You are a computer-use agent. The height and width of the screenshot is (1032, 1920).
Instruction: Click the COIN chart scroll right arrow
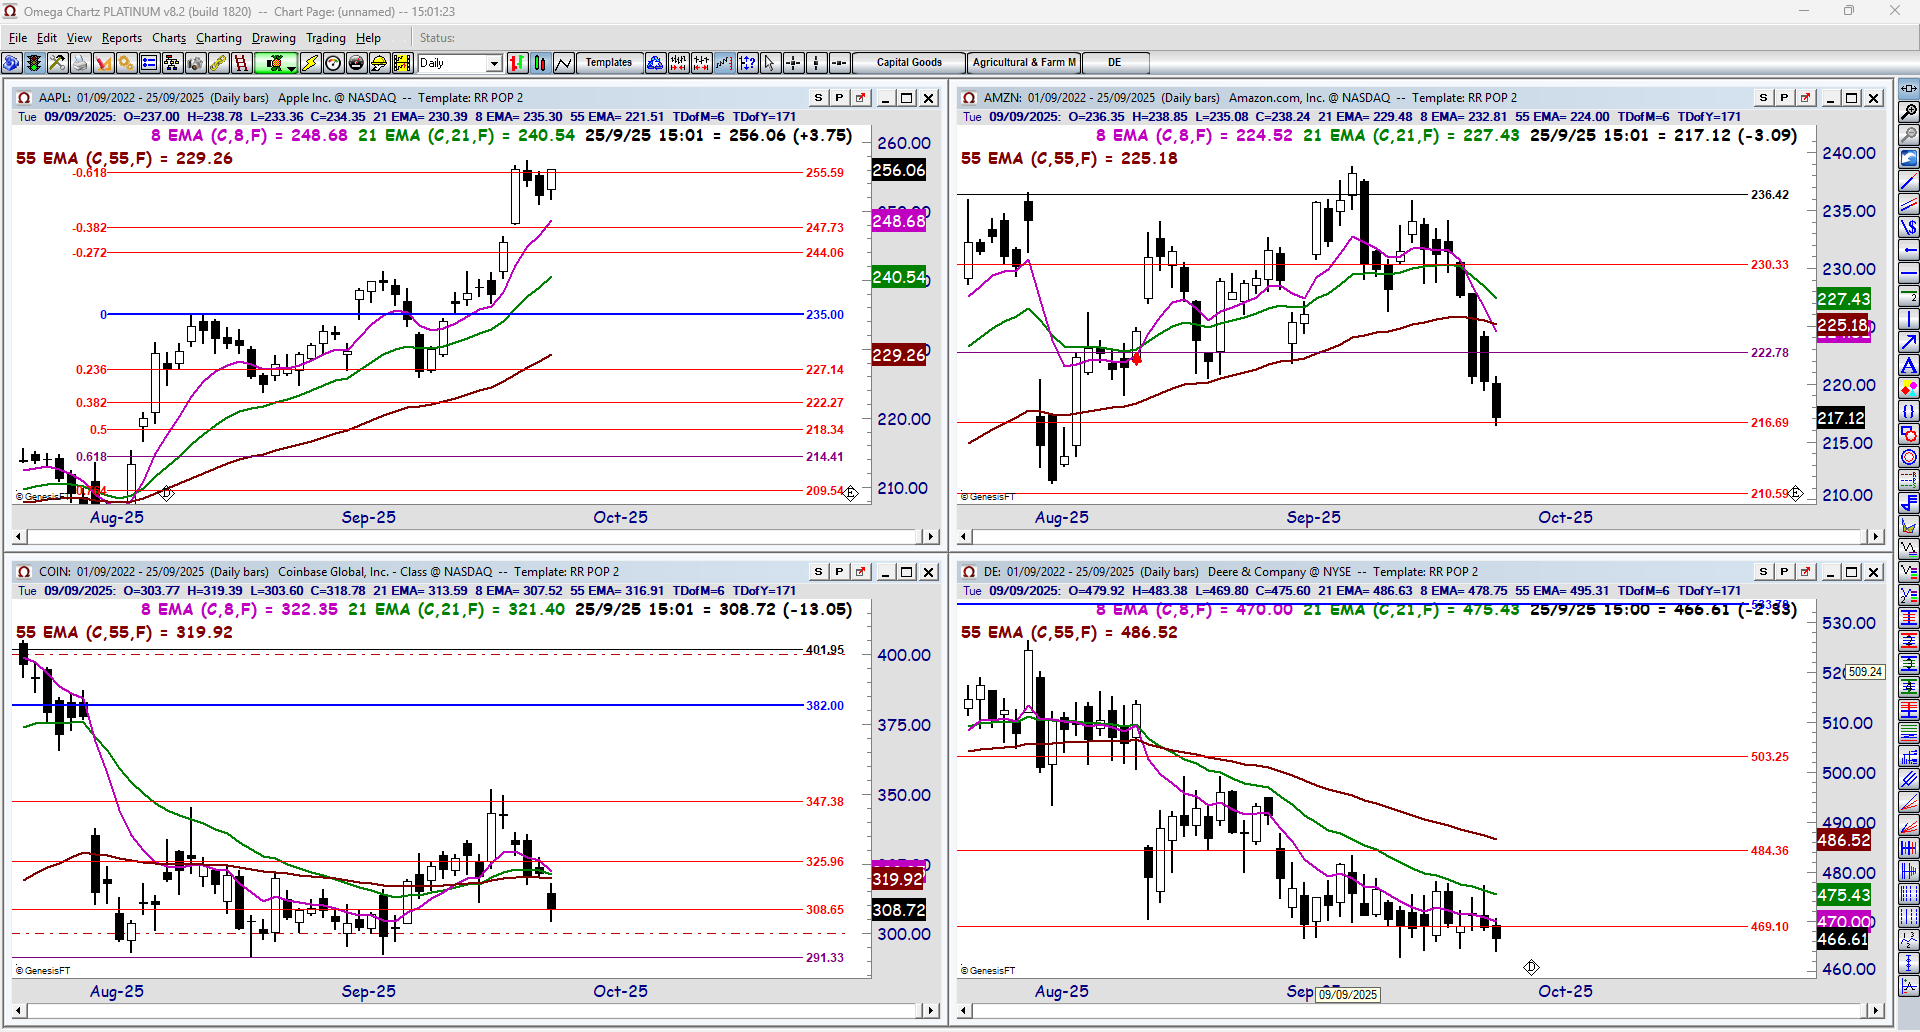[931, 1011]
